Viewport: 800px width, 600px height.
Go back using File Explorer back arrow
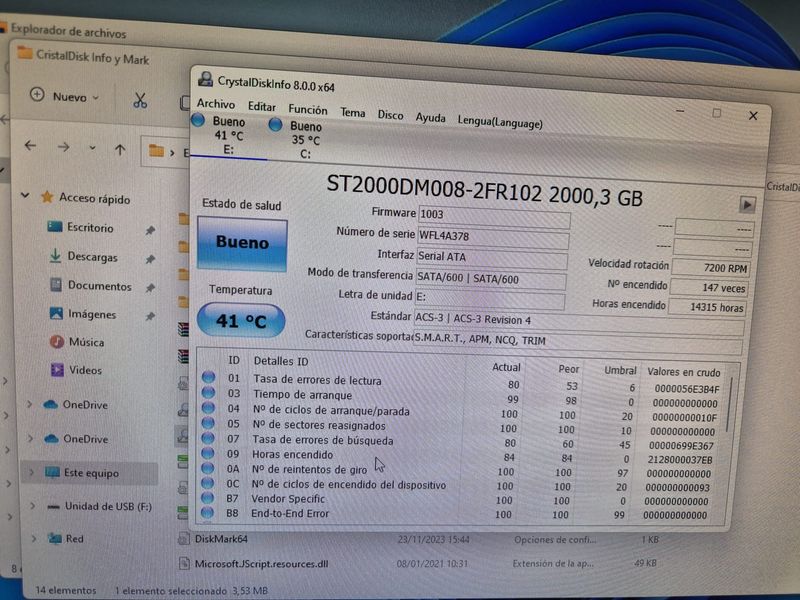(x=31, y=146)
